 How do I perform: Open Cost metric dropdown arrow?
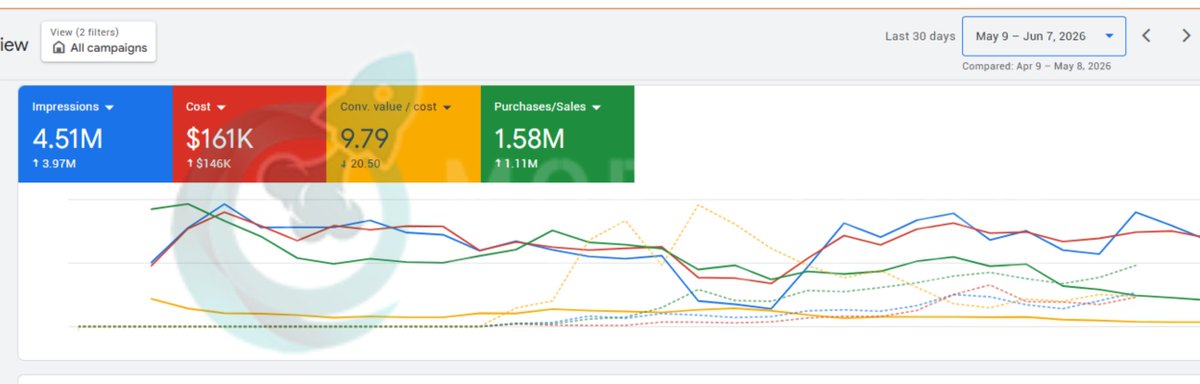pos(221,107)
